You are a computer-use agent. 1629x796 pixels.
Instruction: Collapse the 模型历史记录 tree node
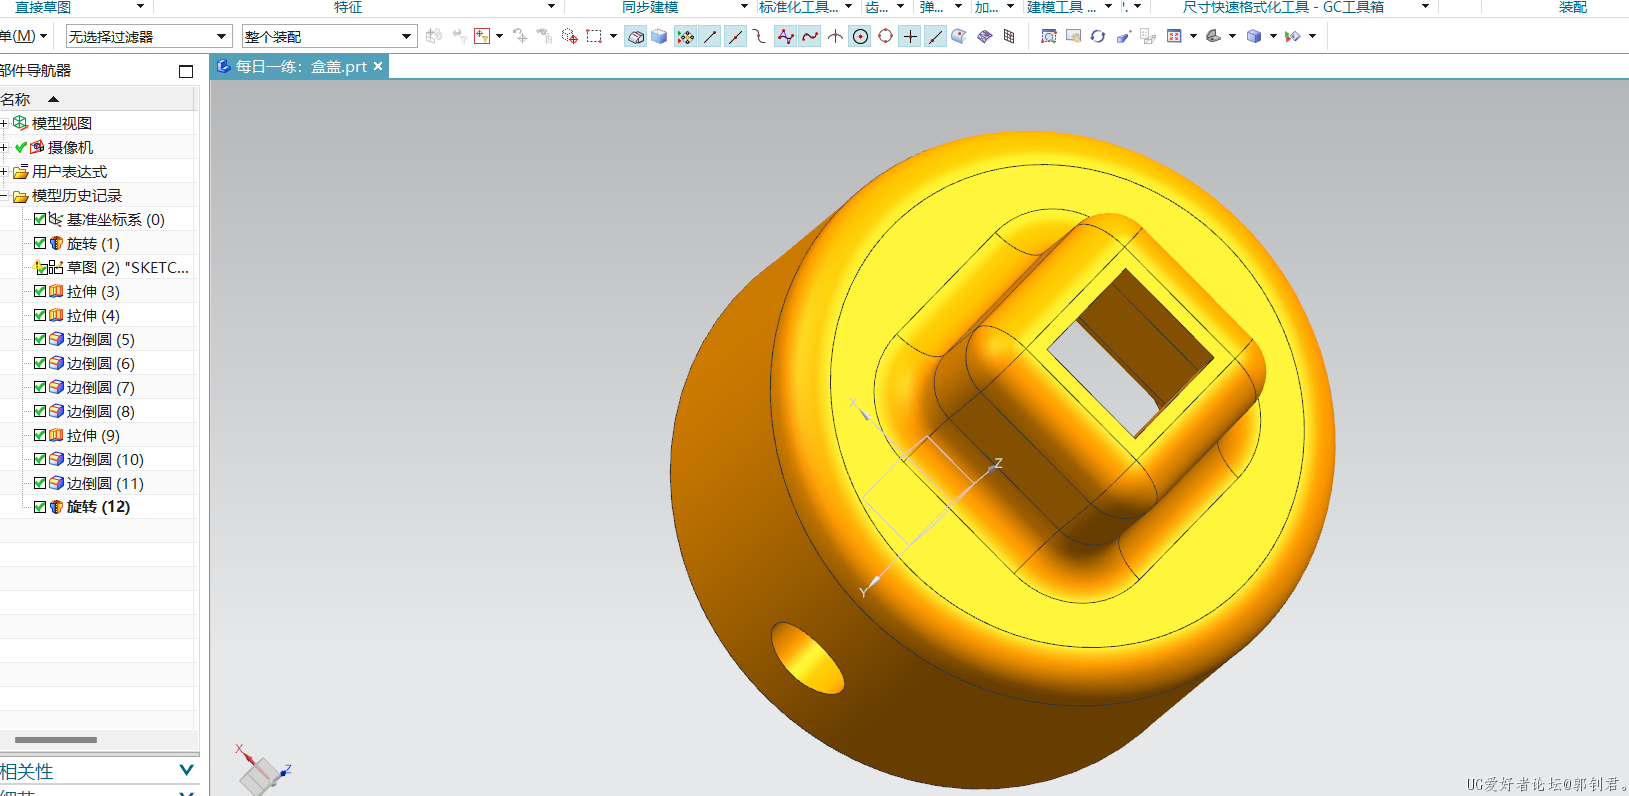(4, 196)
